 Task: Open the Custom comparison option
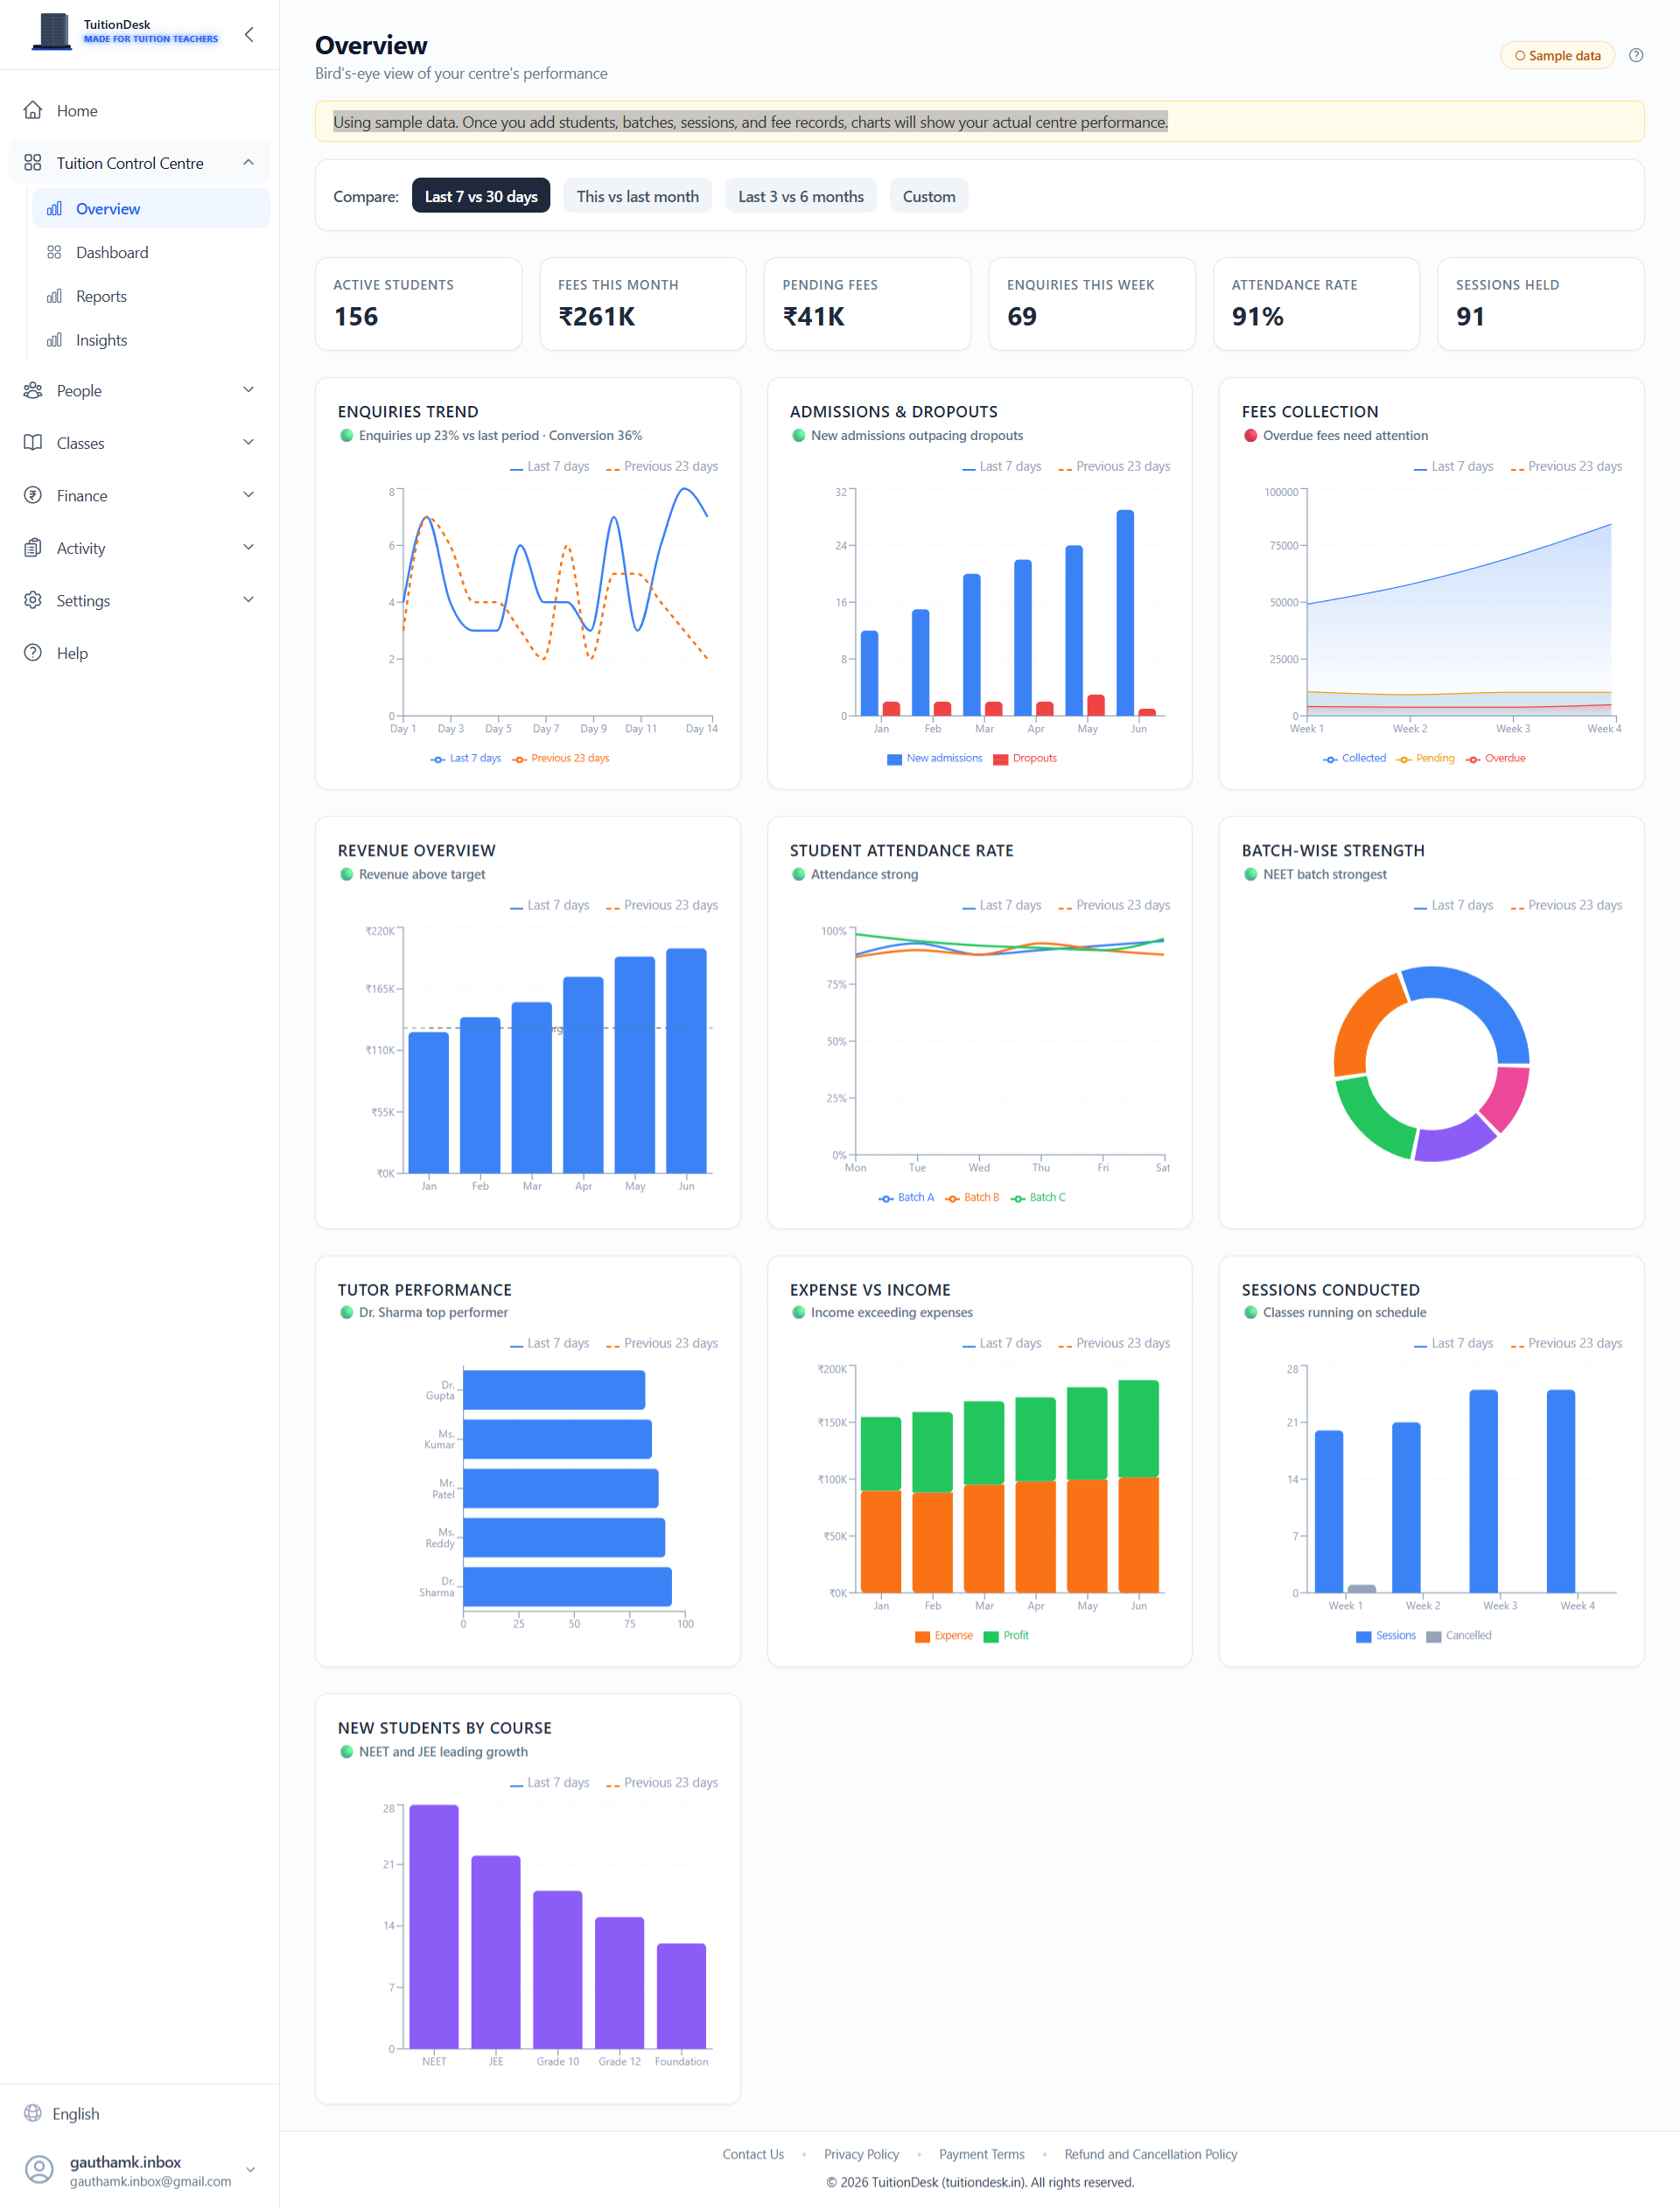(x=928, y=195)
